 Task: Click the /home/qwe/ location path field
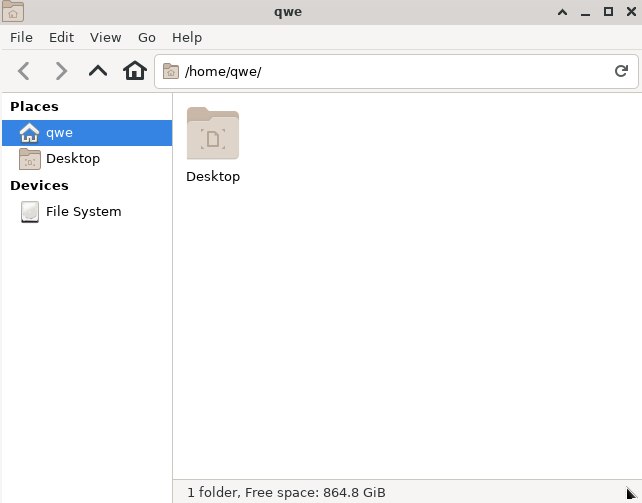(x=396, y=72)
